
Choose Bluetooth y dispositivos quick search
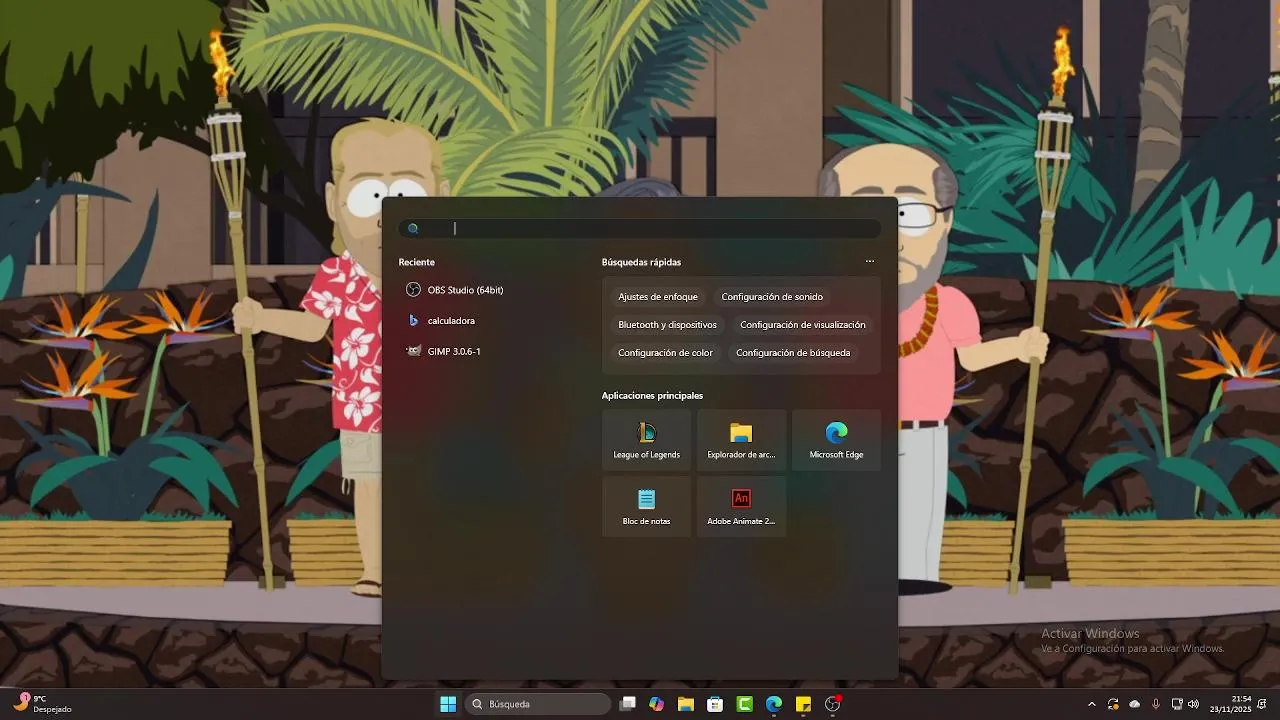point(667,325)
